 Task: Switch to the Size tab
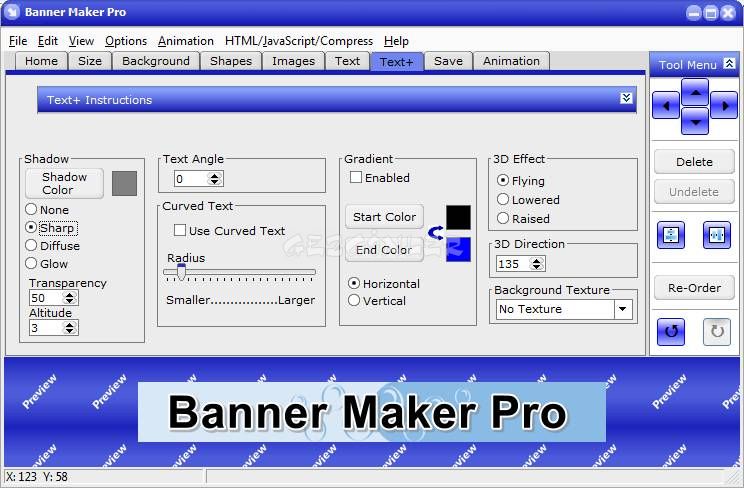[90, 61]
